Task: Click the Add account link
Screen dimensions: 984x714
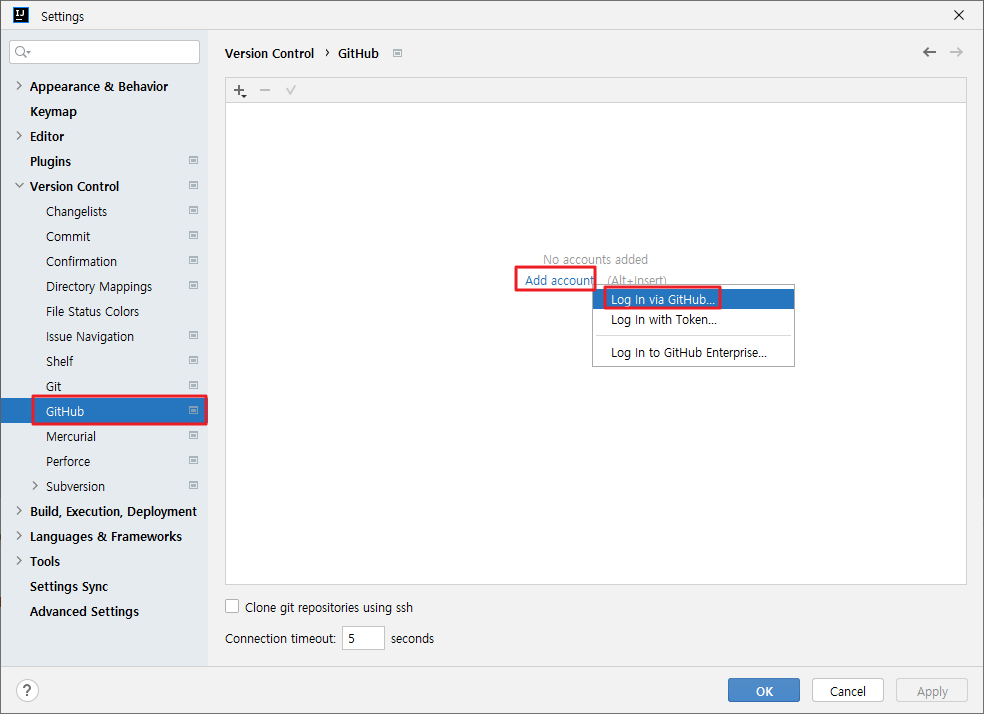Action: pyautogui.click(x=559, y=280)
